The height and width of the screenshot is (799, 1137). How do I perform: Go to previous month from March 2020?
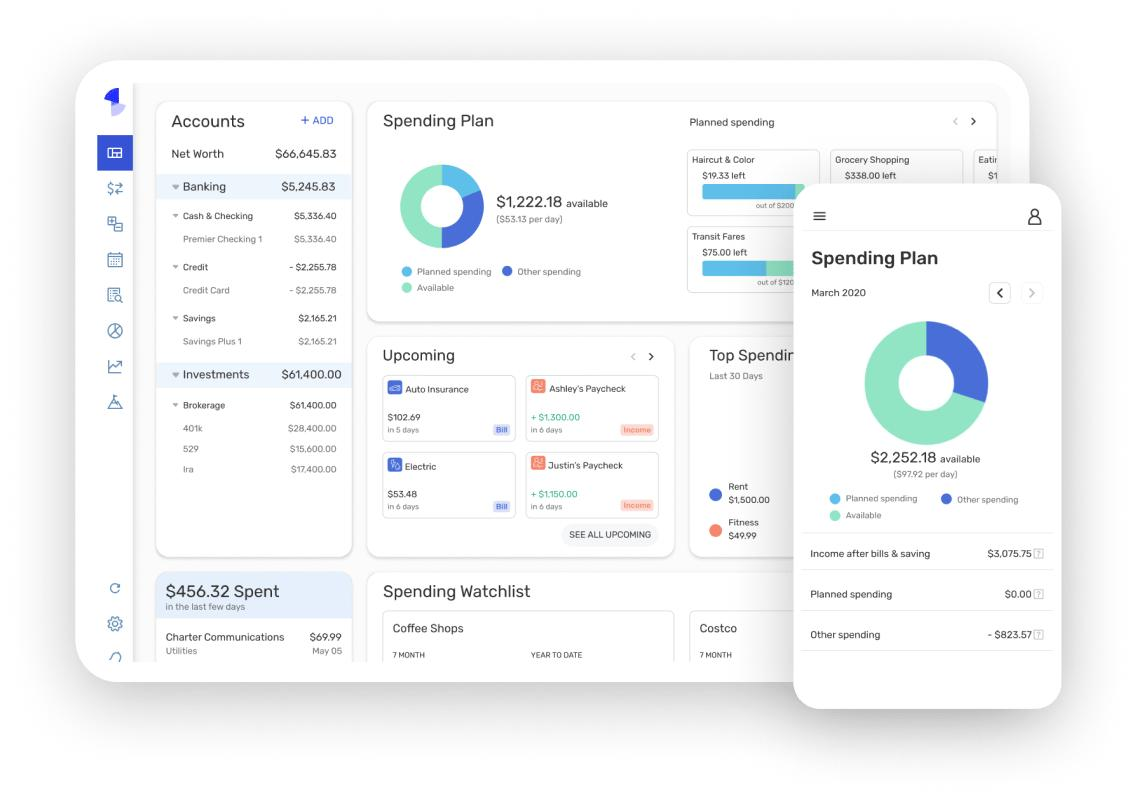pos(1000,293)
